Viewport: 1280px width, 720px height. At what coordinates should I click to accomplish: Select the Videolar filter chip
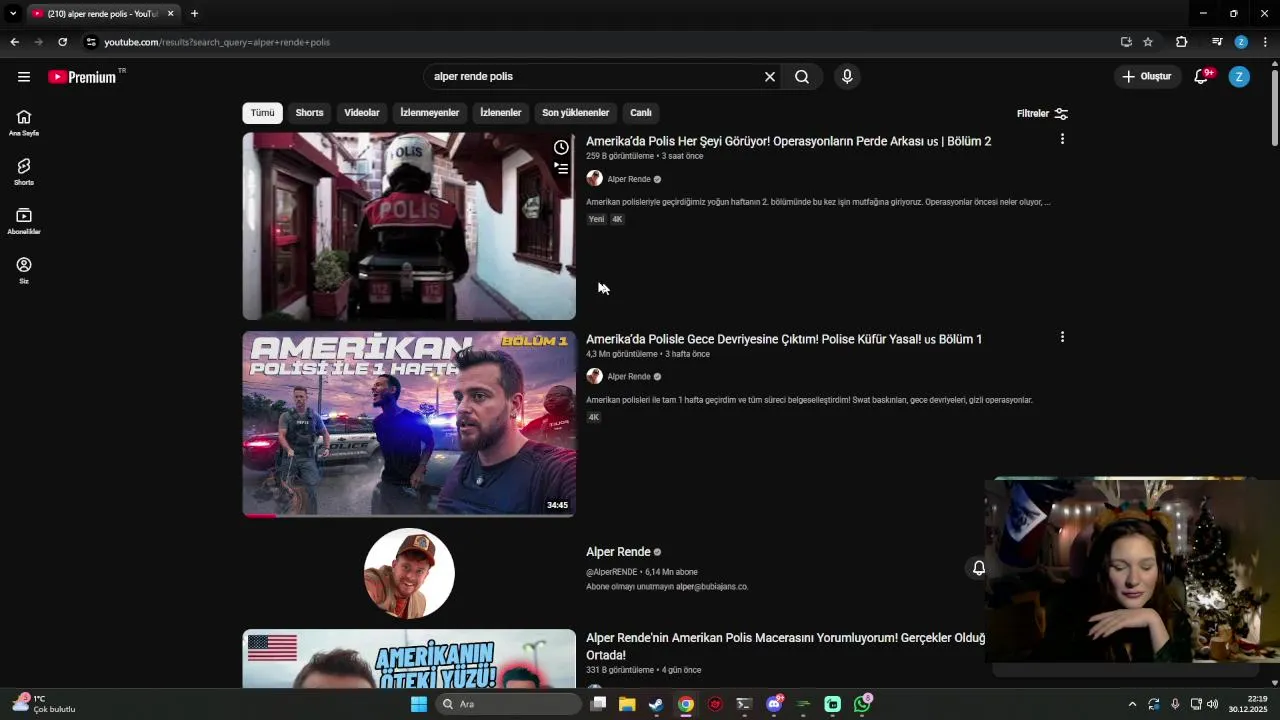coord(362,113)
